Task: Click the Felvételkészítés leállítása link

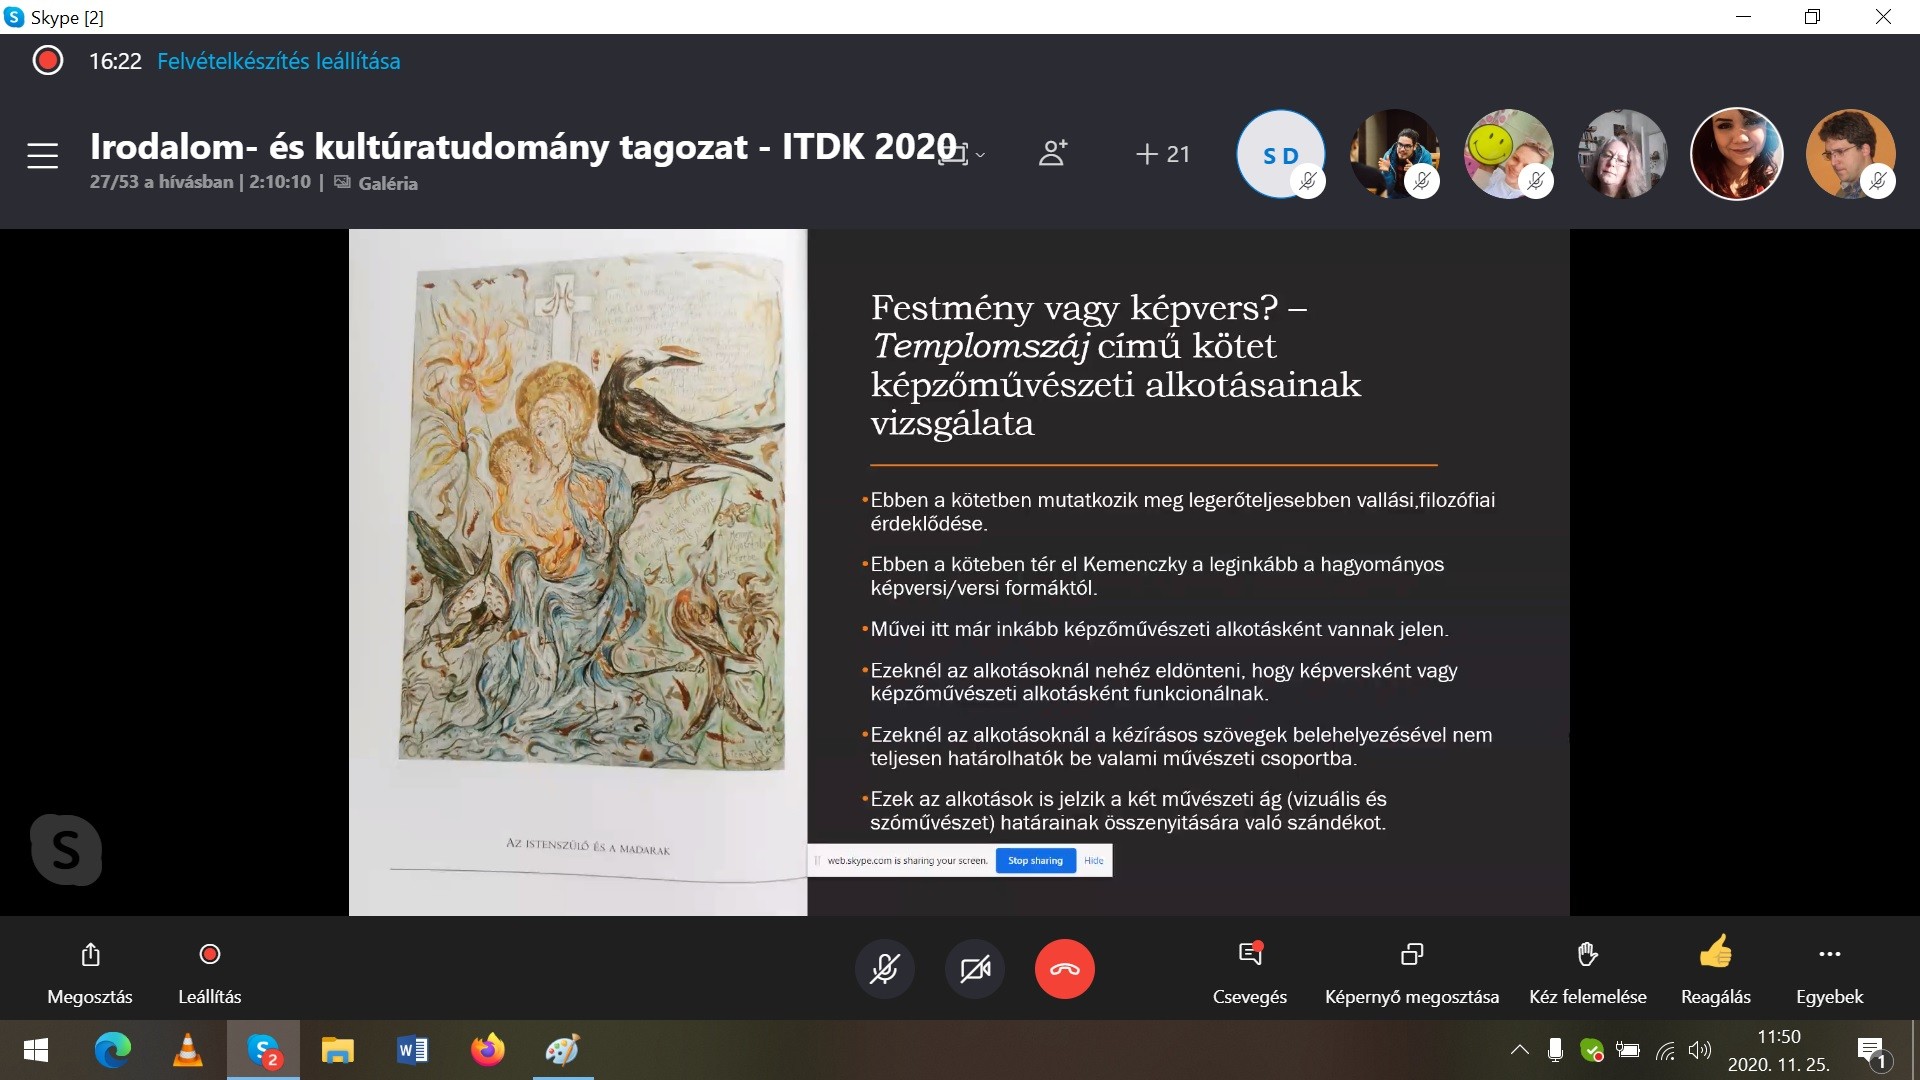Action: [278, 61]
